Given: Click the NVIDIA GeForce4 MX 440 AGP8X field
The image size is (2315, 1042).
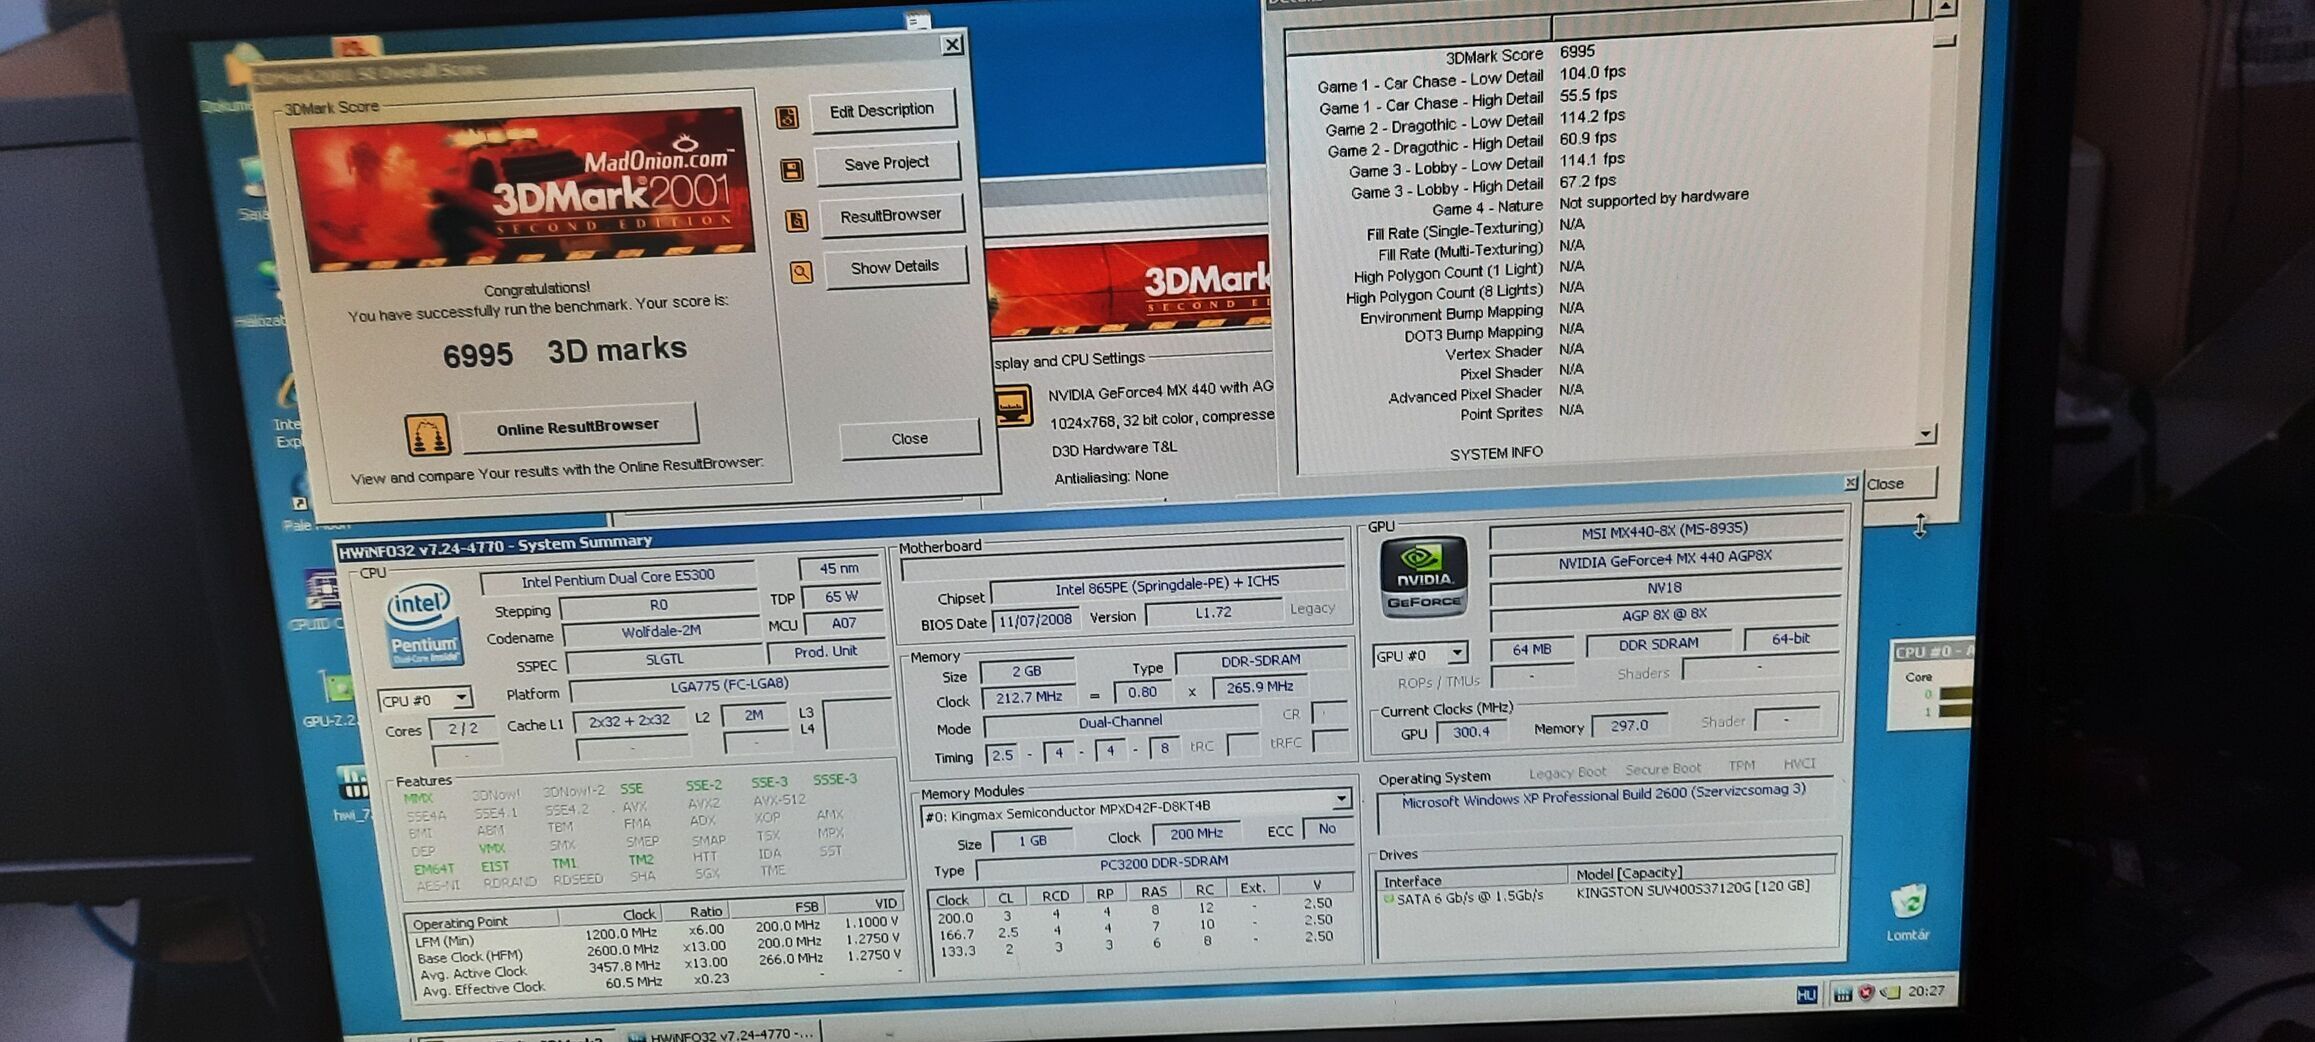Looking at the screenshot, I should (x=1664, y=560).
